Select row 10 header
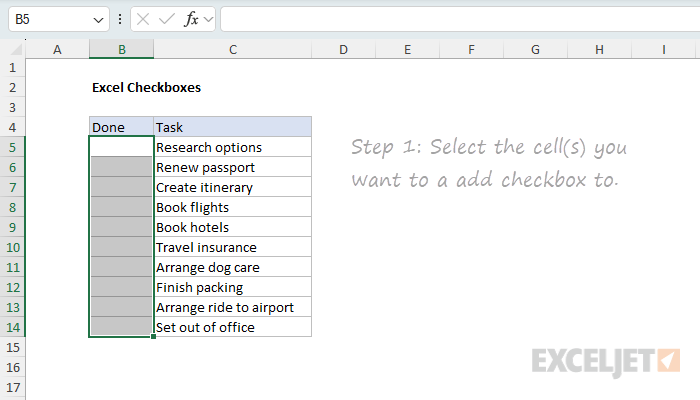Viewport: 700px width, 400px height. (12, 247)
